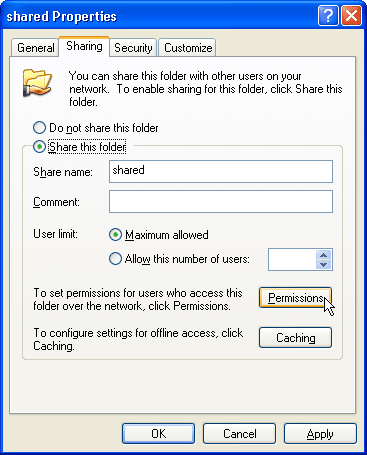The width and height of the screenshot is (367, 455).
Task: Select the Sharing tab
Action: pyautogui.click(x=84, y=46)
